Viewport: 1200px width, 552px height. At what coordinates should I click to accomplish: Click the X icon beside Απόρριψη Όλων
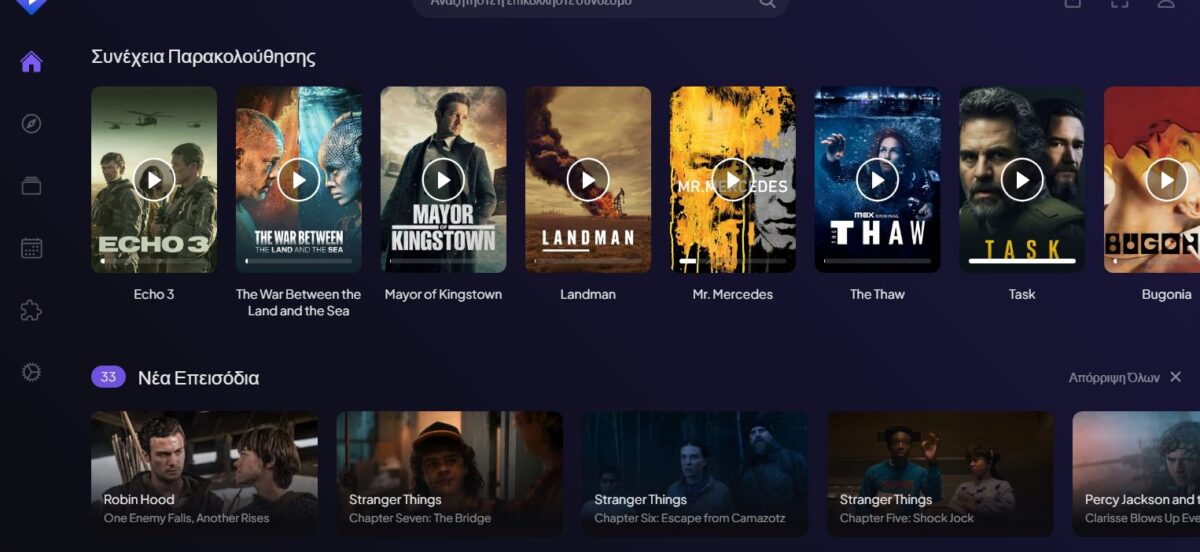click(1176, 377)
